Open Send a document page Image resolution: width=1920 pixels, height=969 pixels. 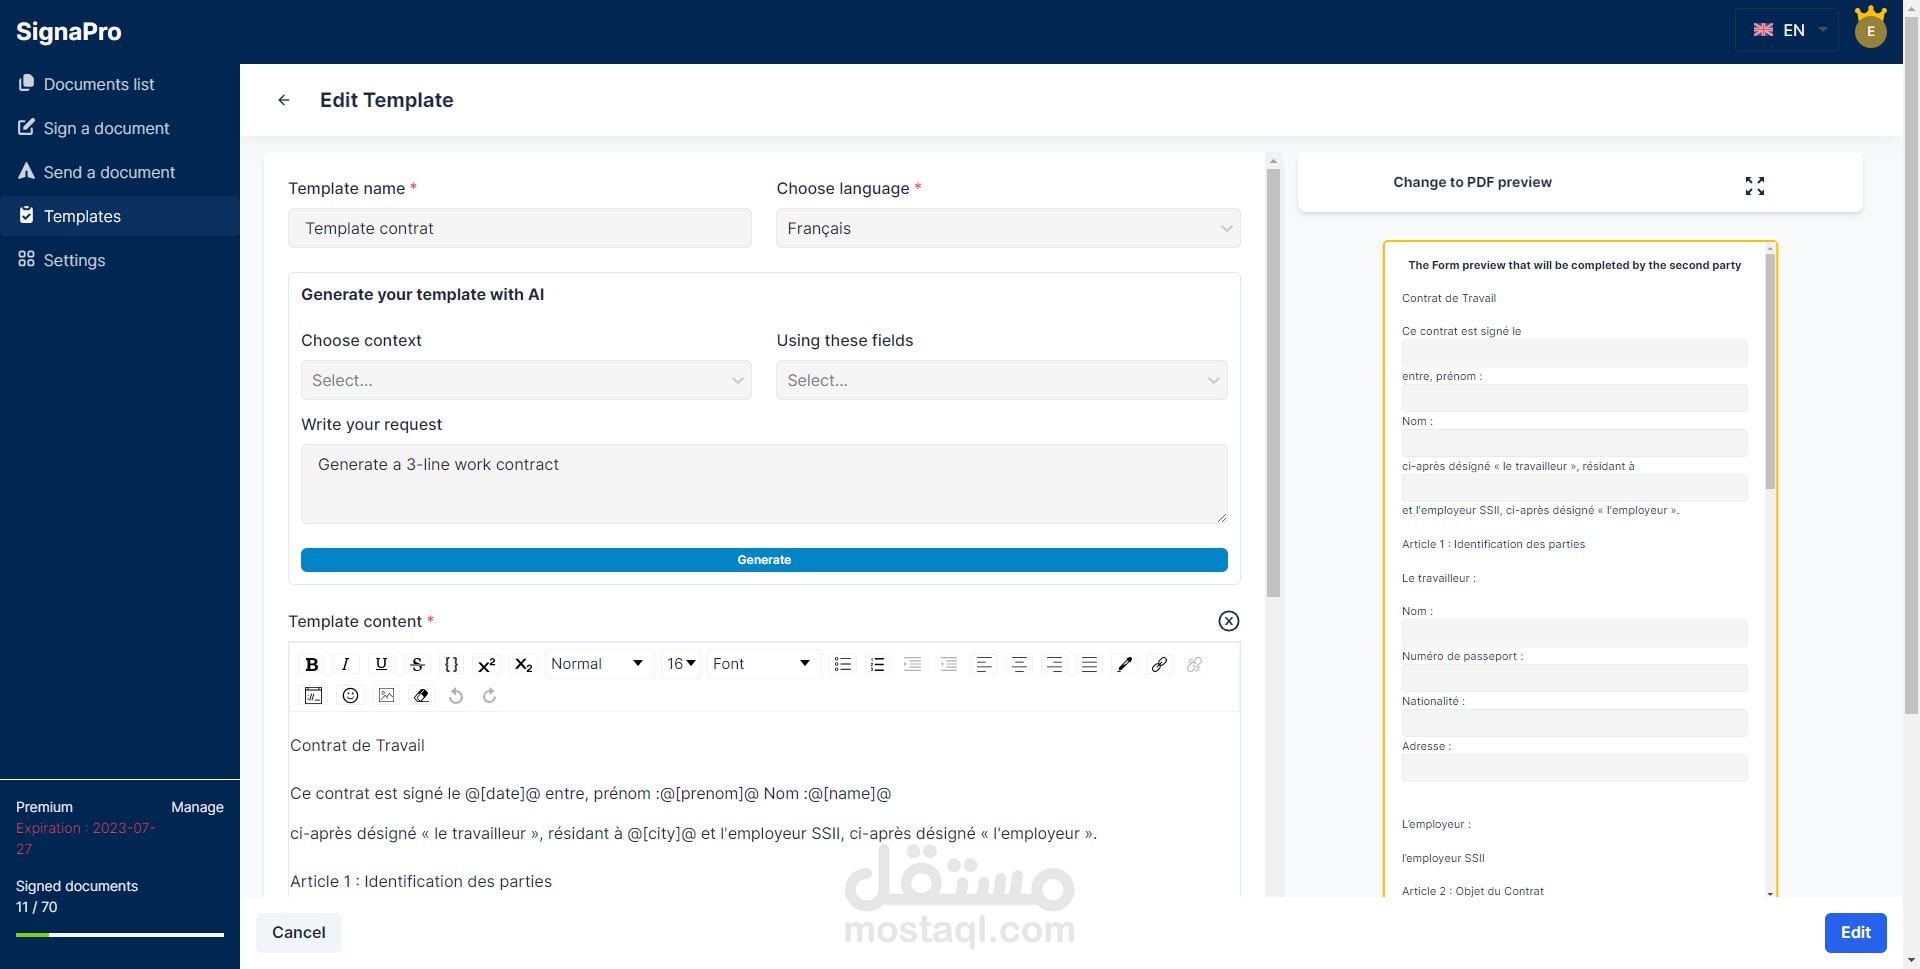tap(120, 172)
